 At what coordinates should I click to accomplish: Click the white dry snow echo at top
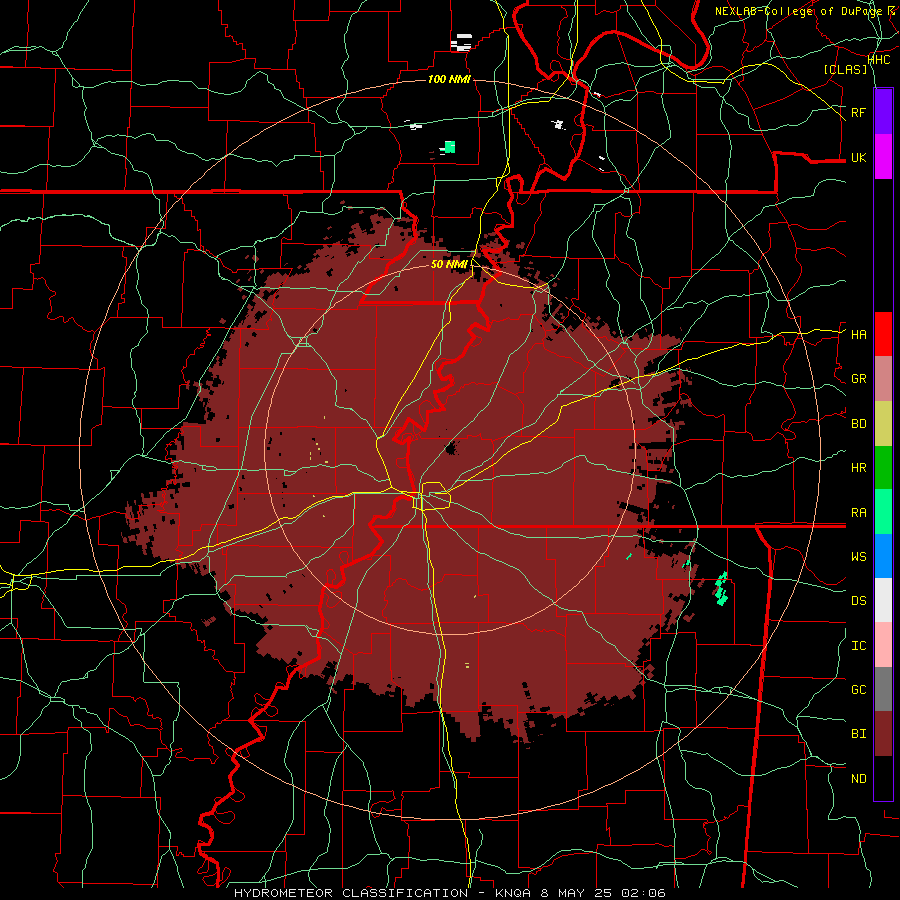tap(461, 43)
